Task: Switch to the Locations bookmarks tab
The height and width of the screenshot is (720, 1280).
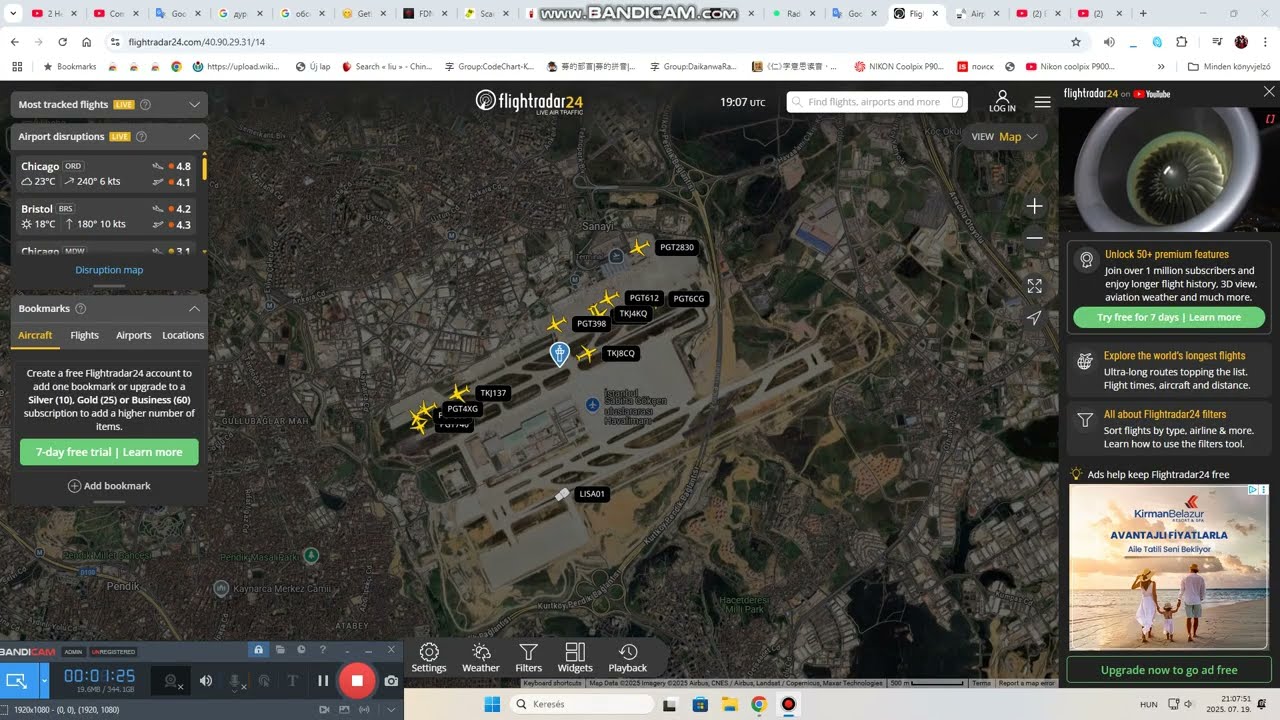Action: coord(183,335)
